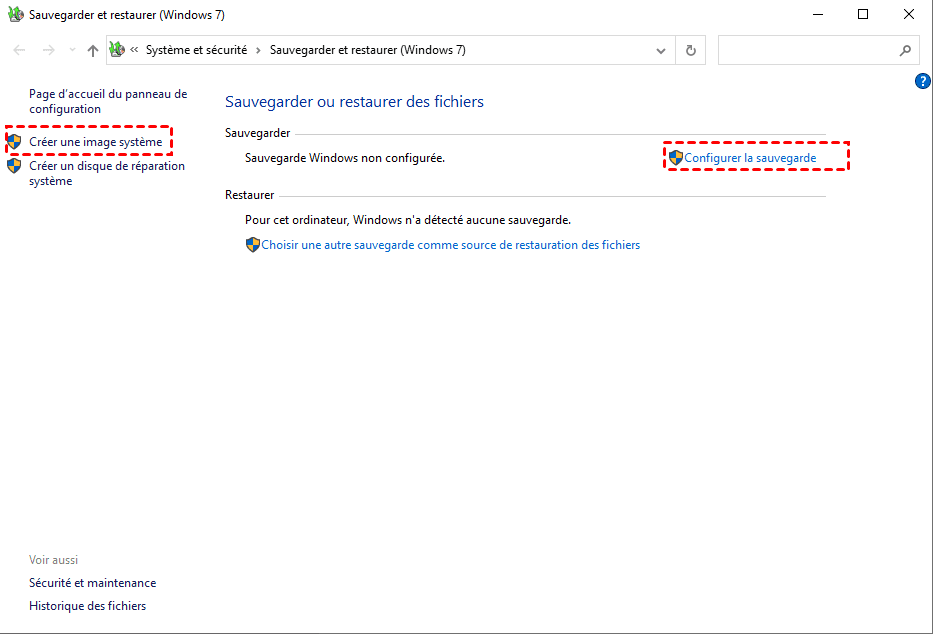Click the magnifying glass search icon
The width and height of the screenshot is (933, 634).
tap(905, 51)
